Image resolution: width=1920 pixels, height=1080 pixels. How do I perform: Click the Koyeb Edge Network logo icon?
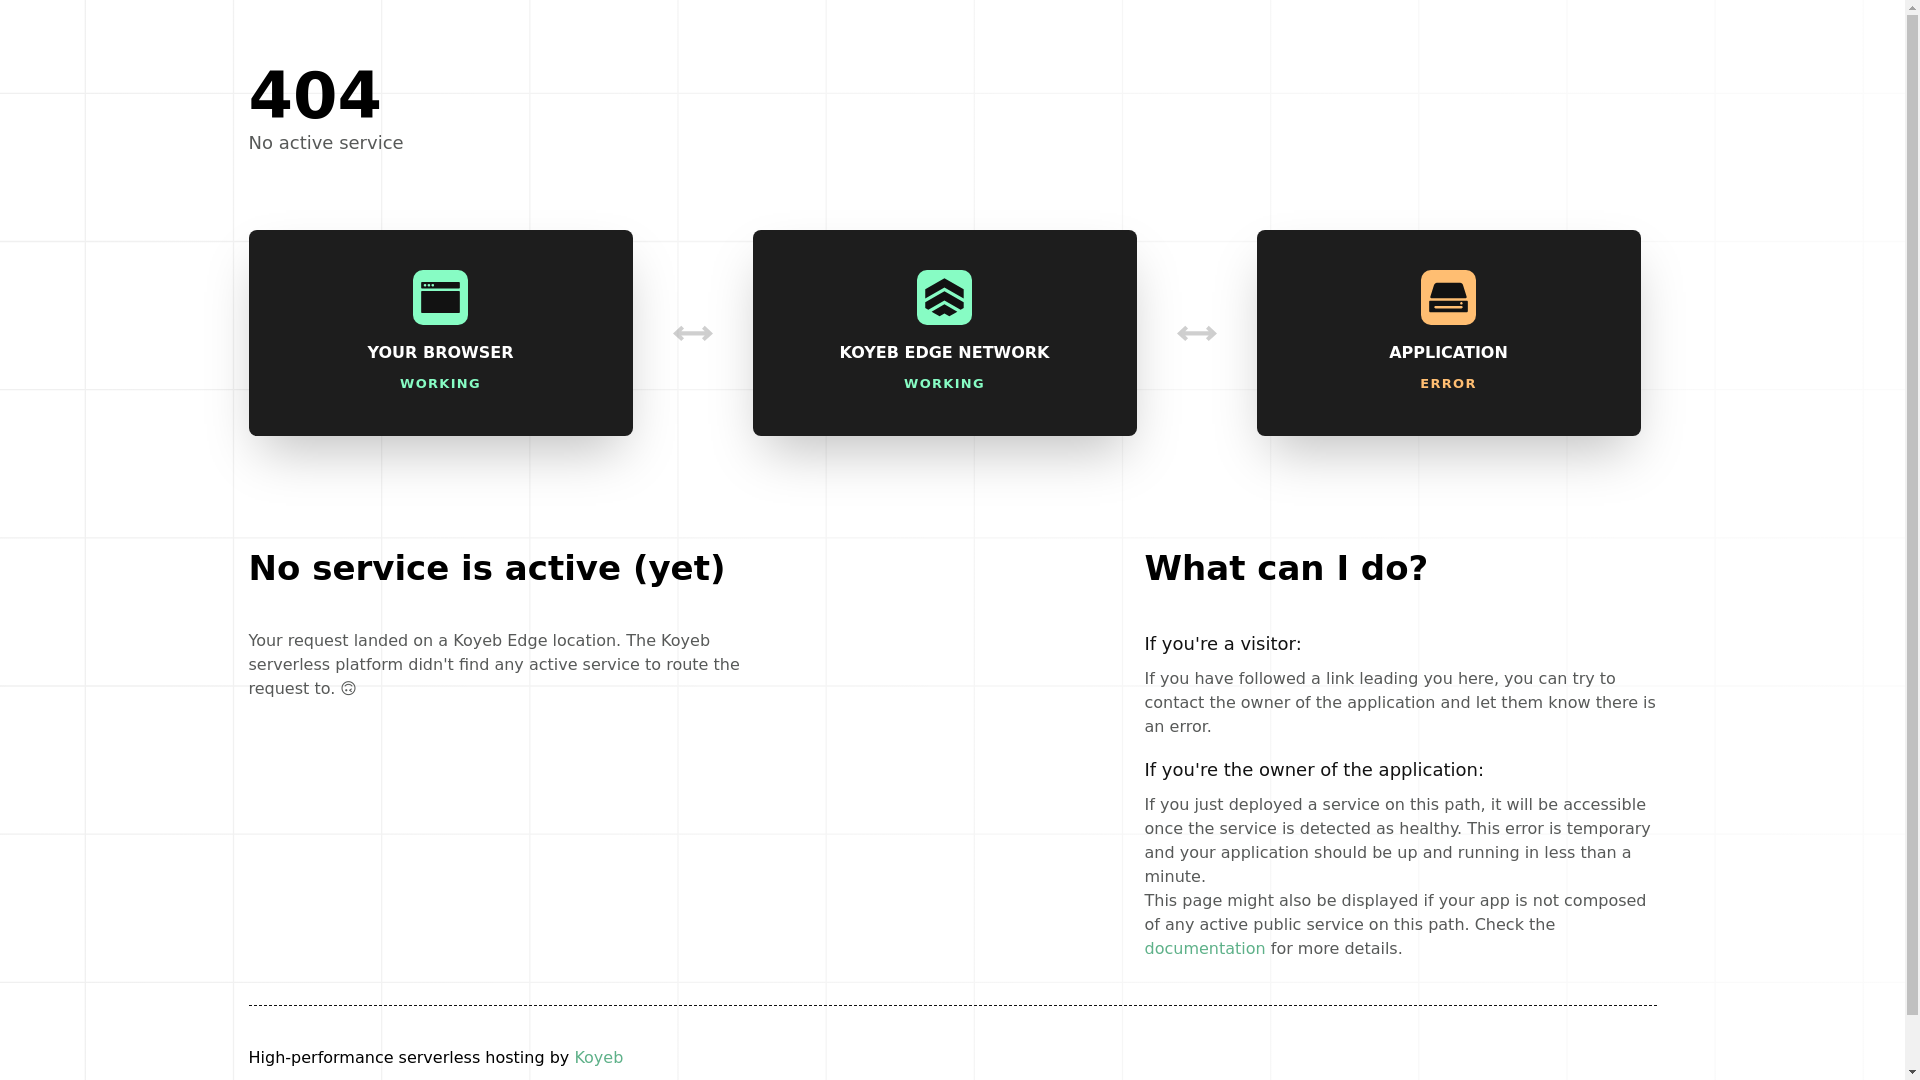(944, 297)
